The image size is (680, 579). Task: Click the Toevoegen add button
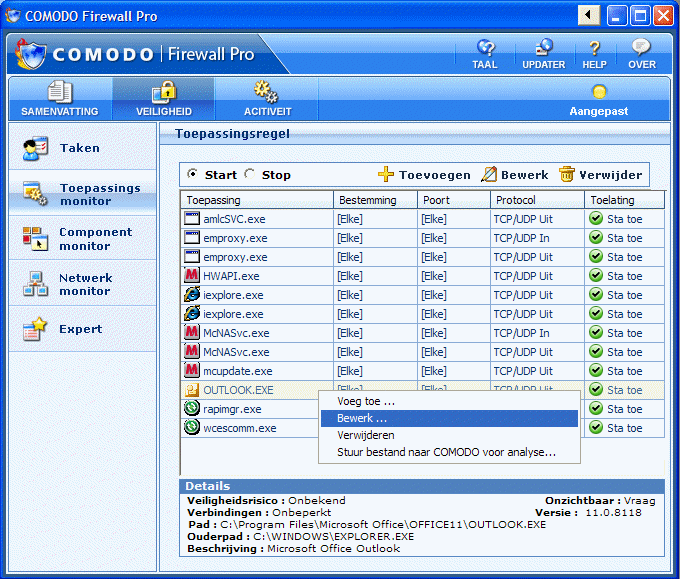click(x=424, y=175)
